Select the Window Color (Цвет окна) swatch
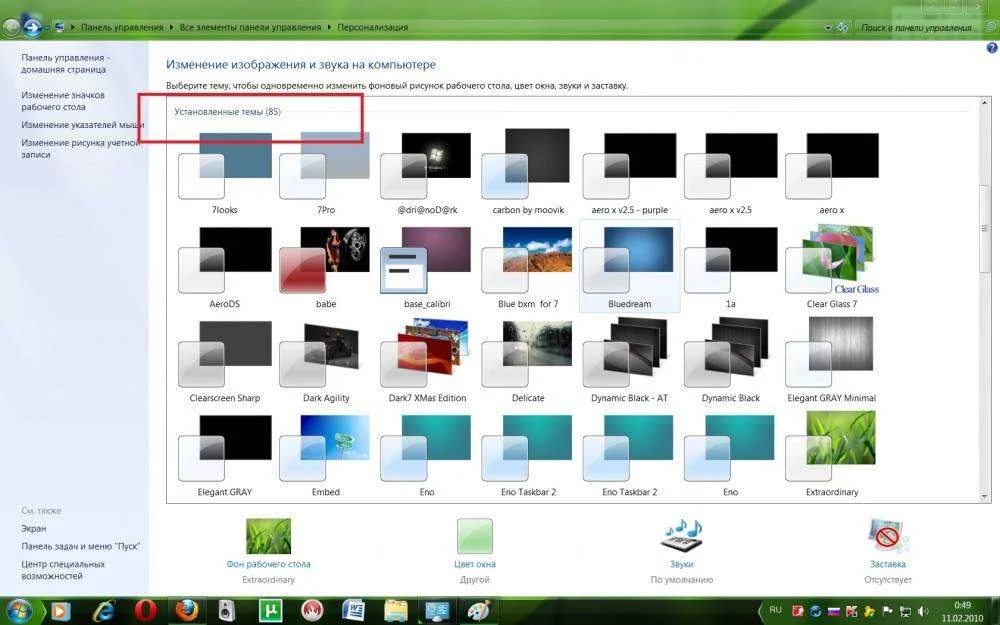 [x=474, y=537]
